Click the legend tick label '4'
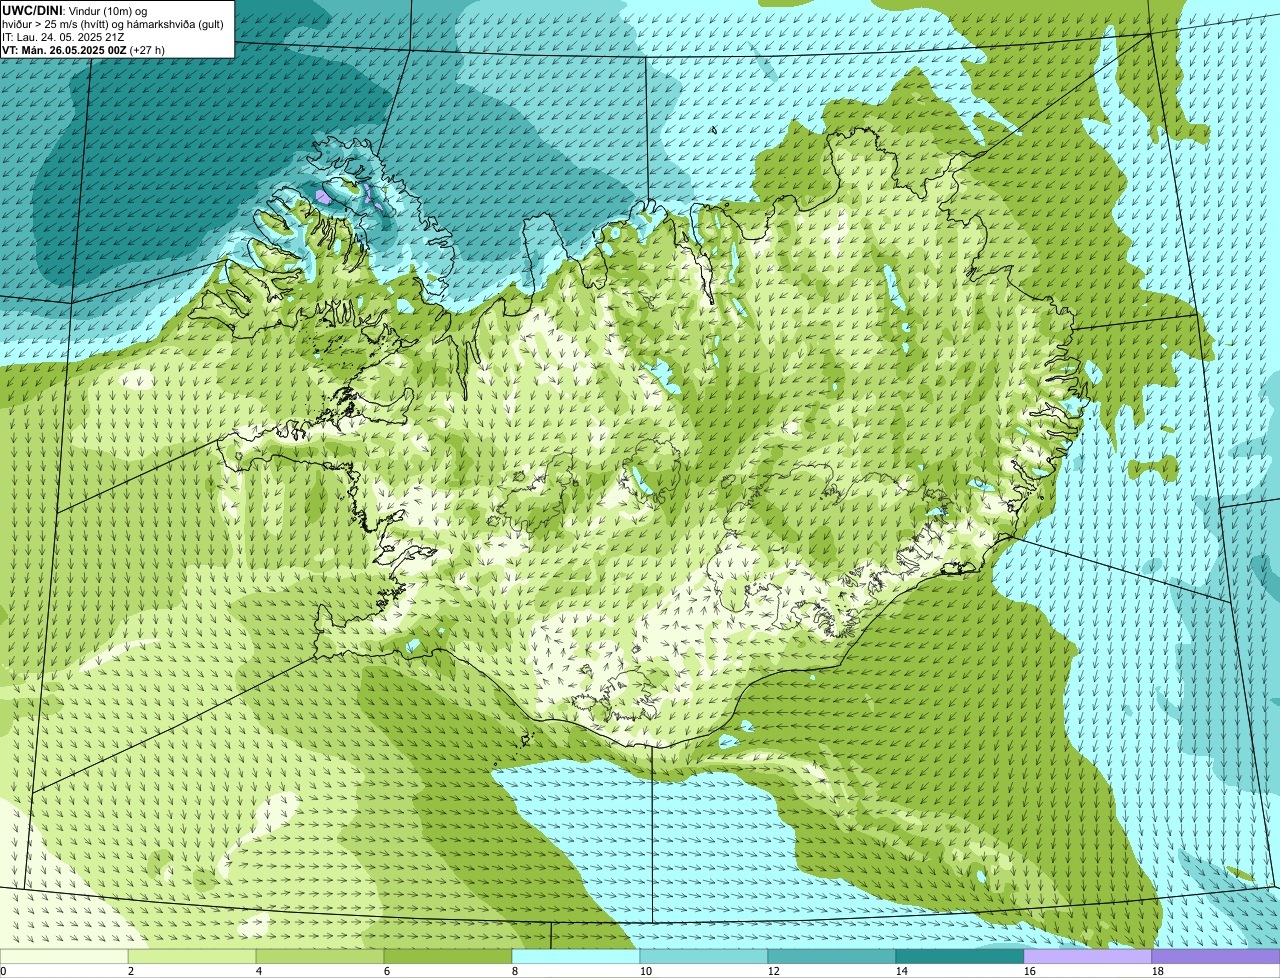This screenshot has width=1280, height=978. point(259,971)
